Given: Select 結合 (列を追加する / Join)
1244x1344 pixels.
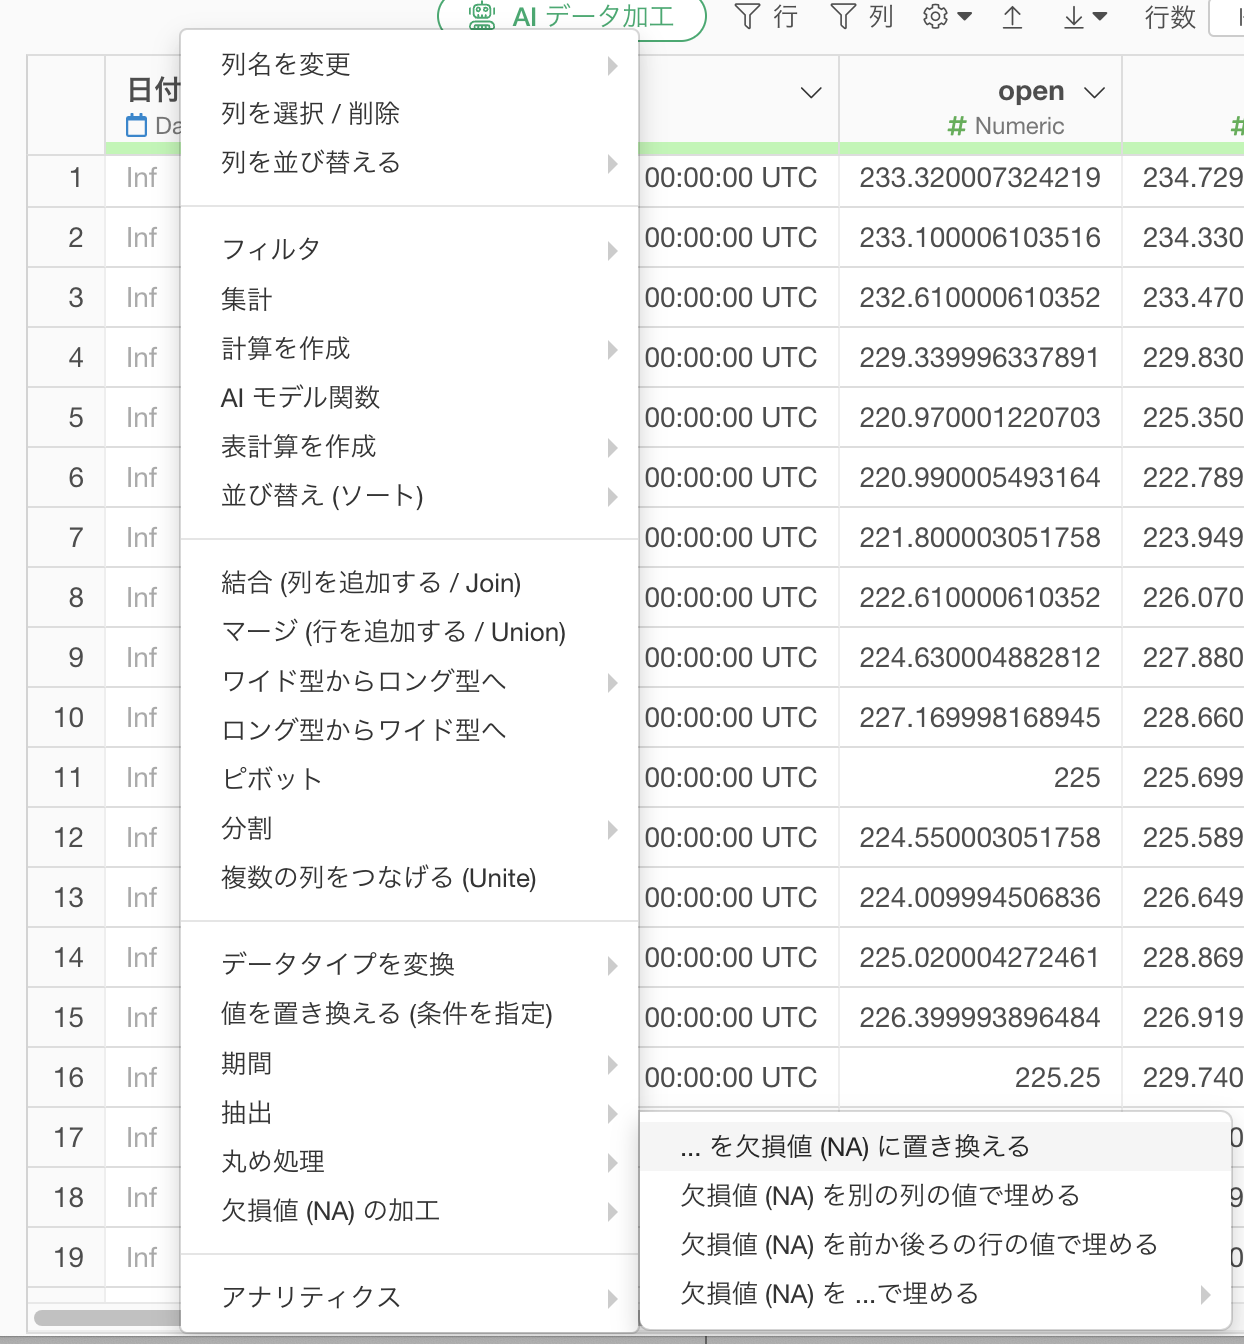Looking at the screenshot, I should coord(371,583).
